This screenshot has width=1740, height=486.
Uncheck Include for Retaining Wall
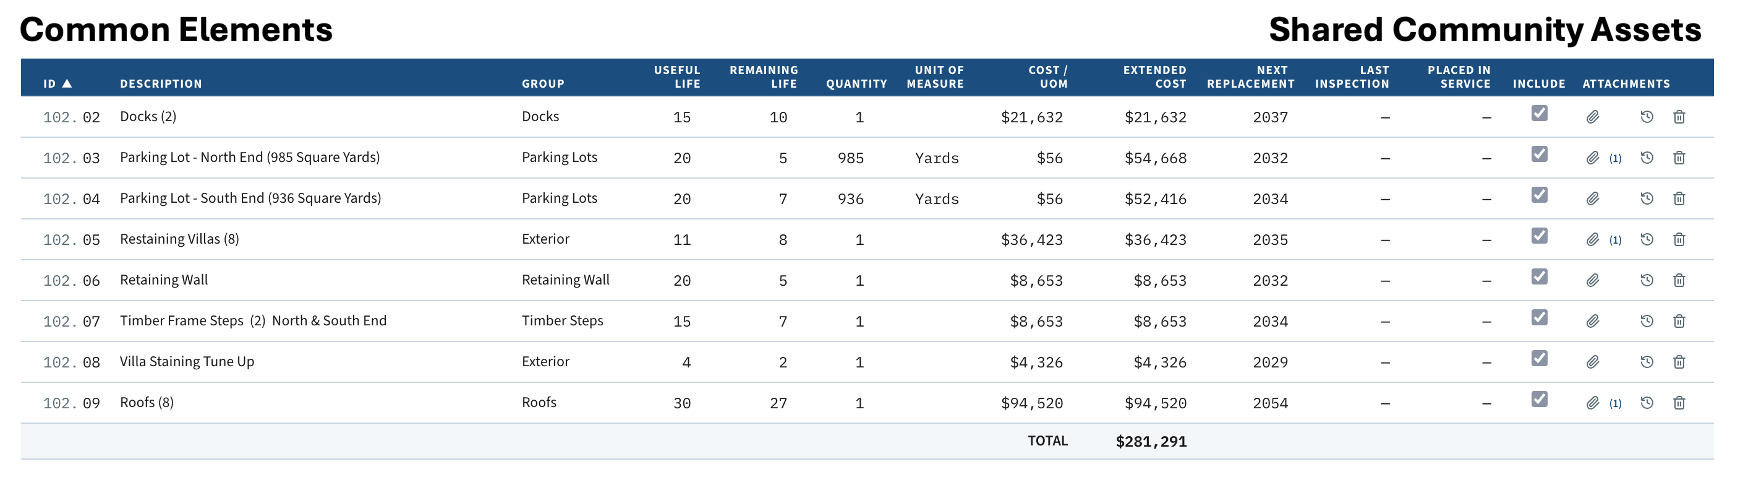point(1540,277)
